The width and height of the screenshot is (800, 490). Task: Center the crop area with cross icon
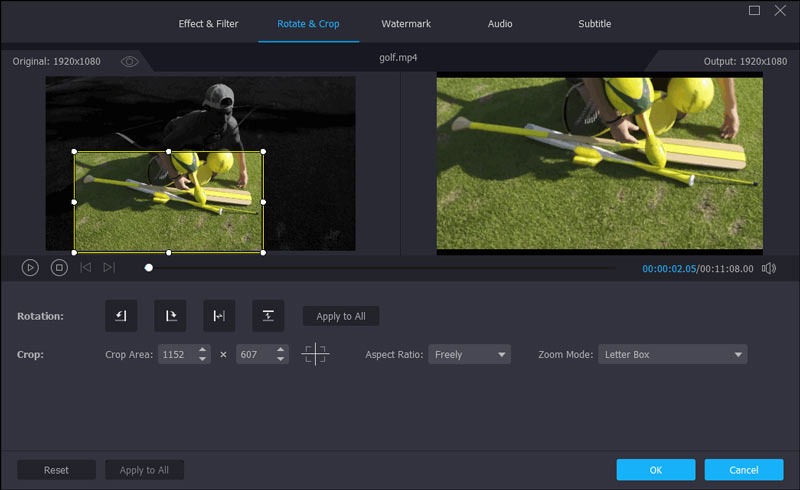(315, 355)
